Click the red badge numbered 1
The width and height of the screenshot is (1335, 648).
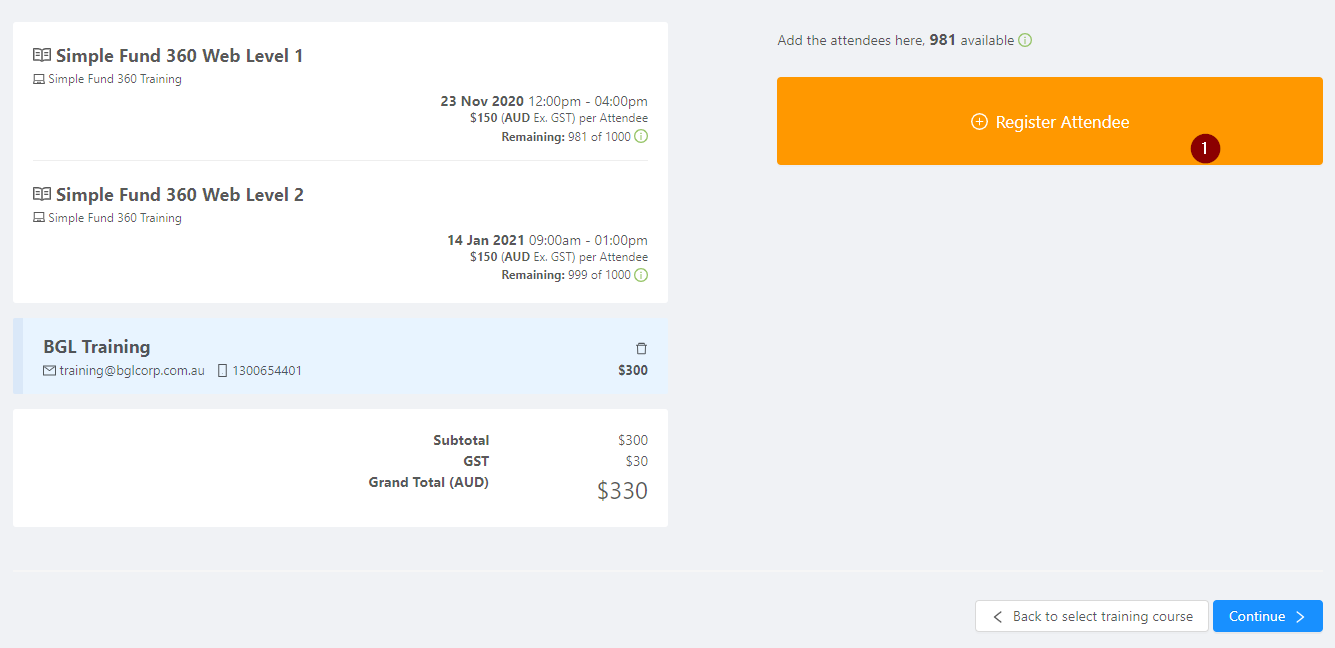(1205, 148)
